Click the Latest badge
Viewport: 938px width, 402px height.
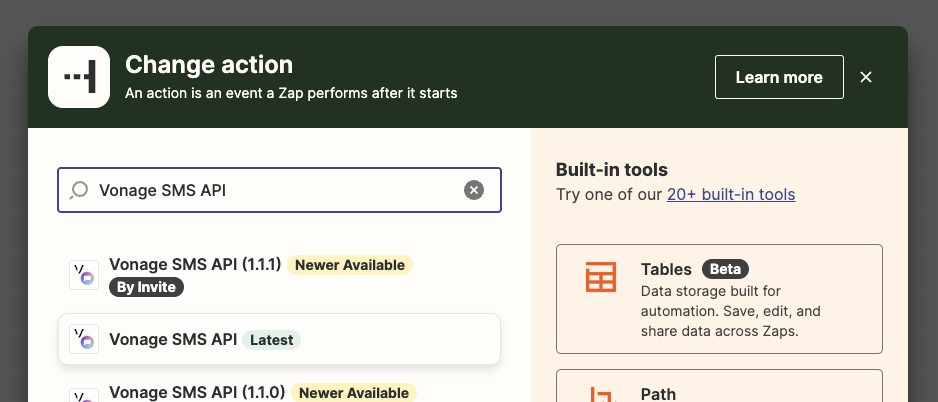(272, 340)
